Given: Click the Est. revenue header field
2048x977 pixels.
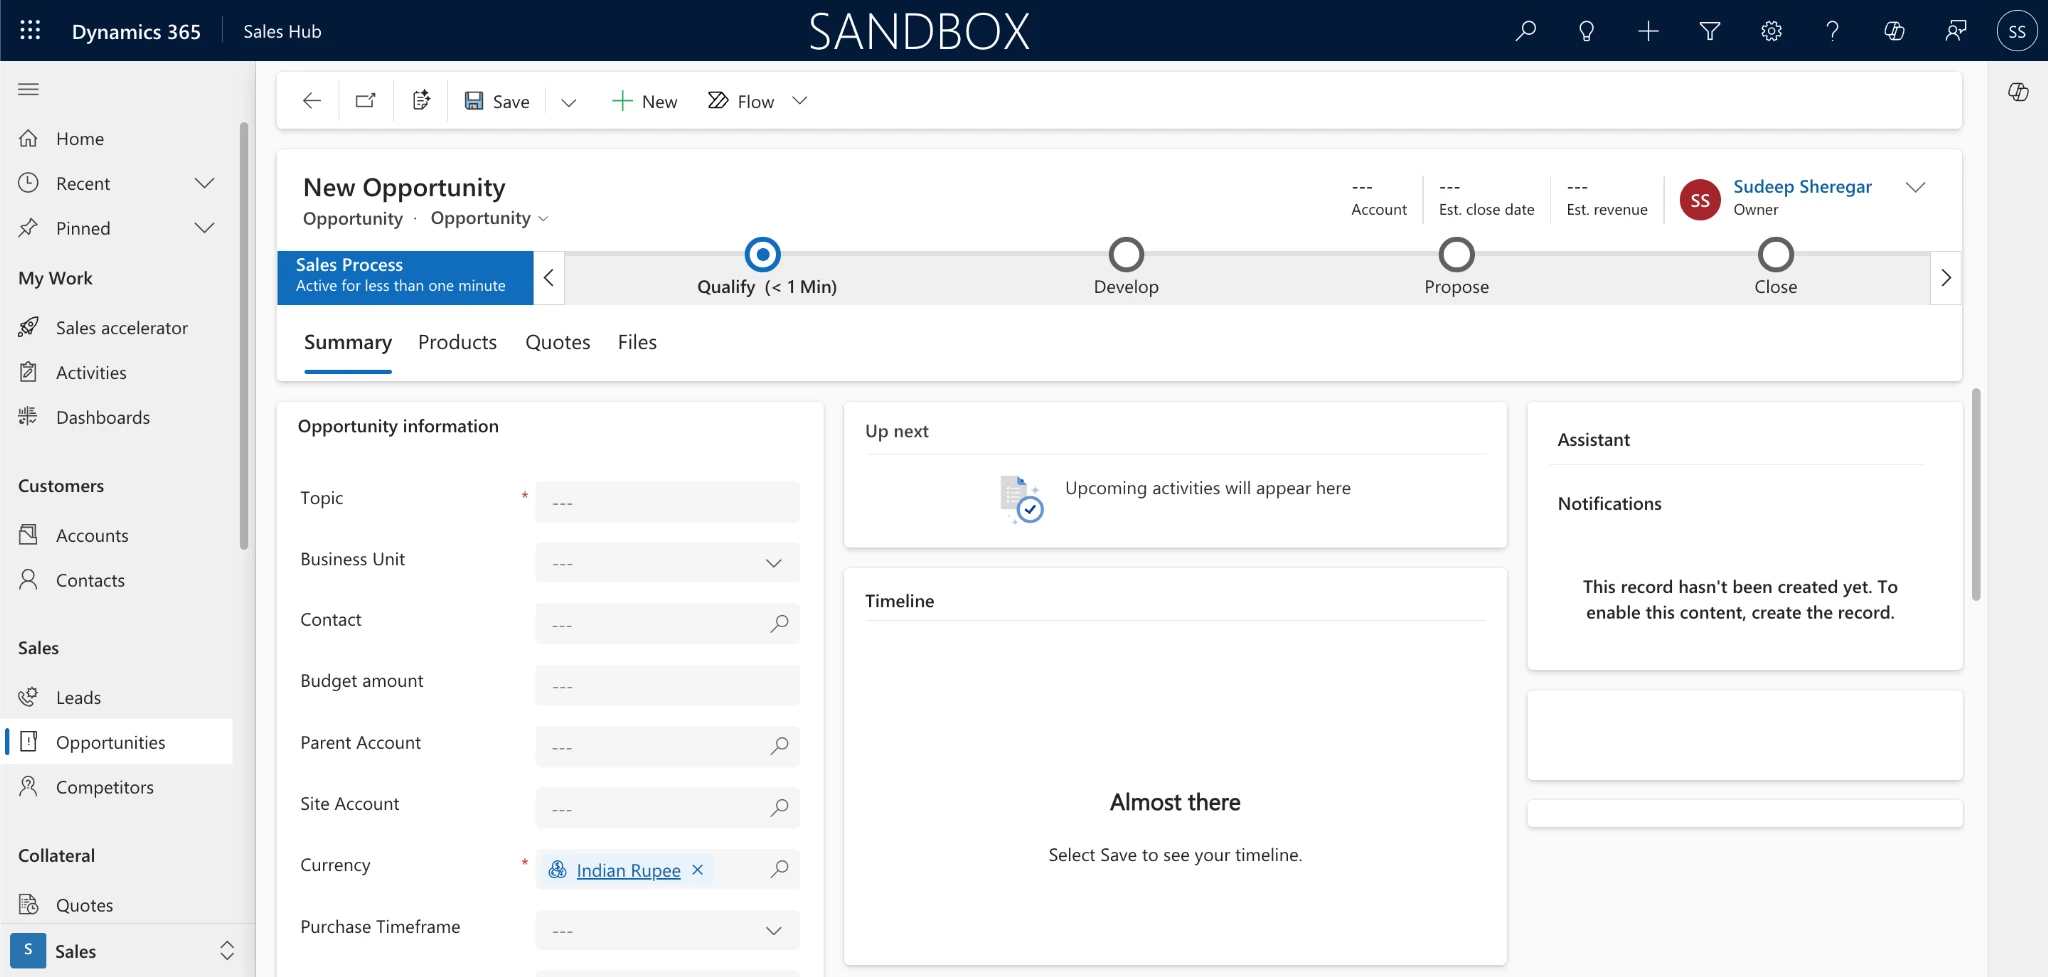Looking at the screenshot, I should [x=1606, y=199].
